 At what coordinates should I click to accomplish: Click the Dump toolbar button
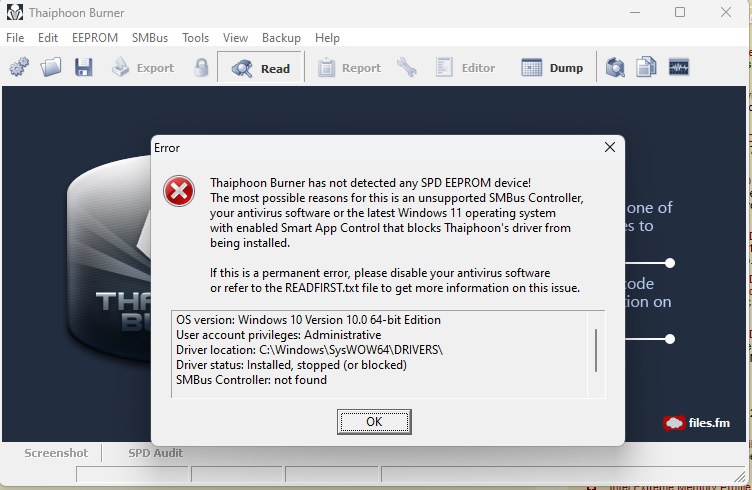tap(552, 68)
